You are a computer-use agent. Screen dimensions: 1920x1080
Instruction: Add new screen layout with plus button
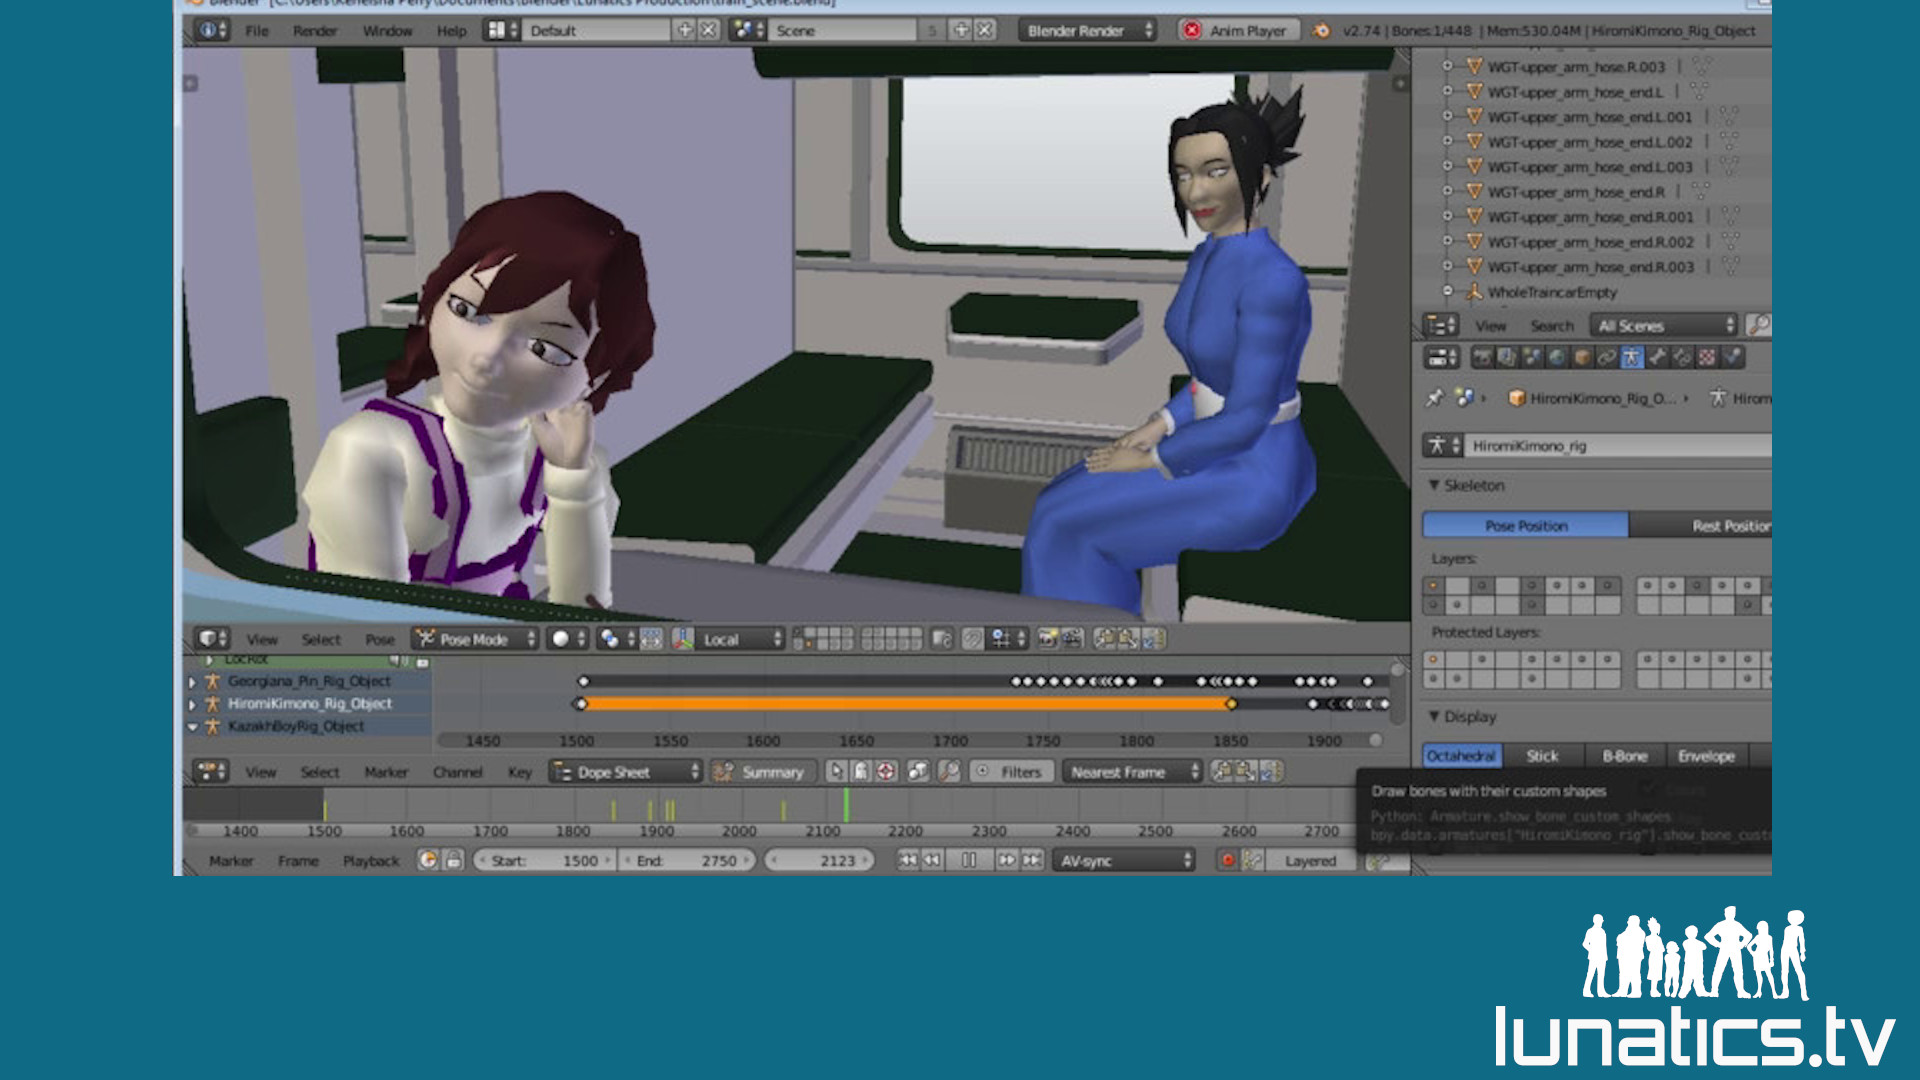[685, 30]
